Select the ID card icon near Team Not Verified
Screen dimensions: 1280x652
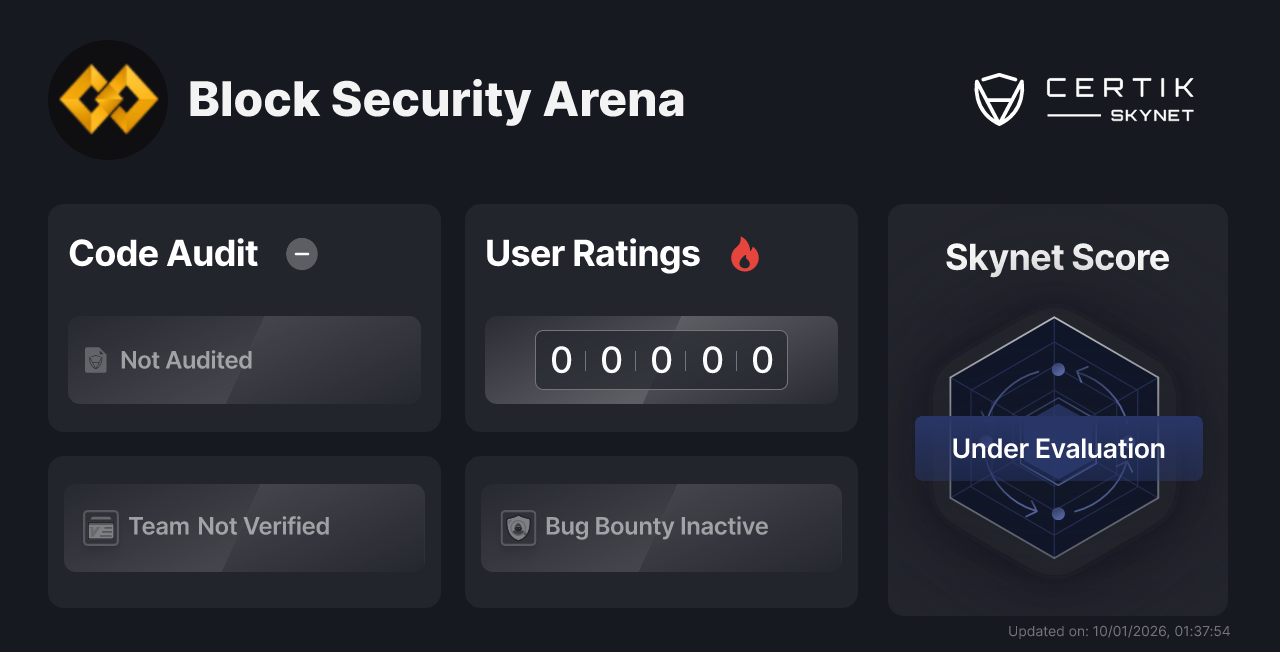99,527
